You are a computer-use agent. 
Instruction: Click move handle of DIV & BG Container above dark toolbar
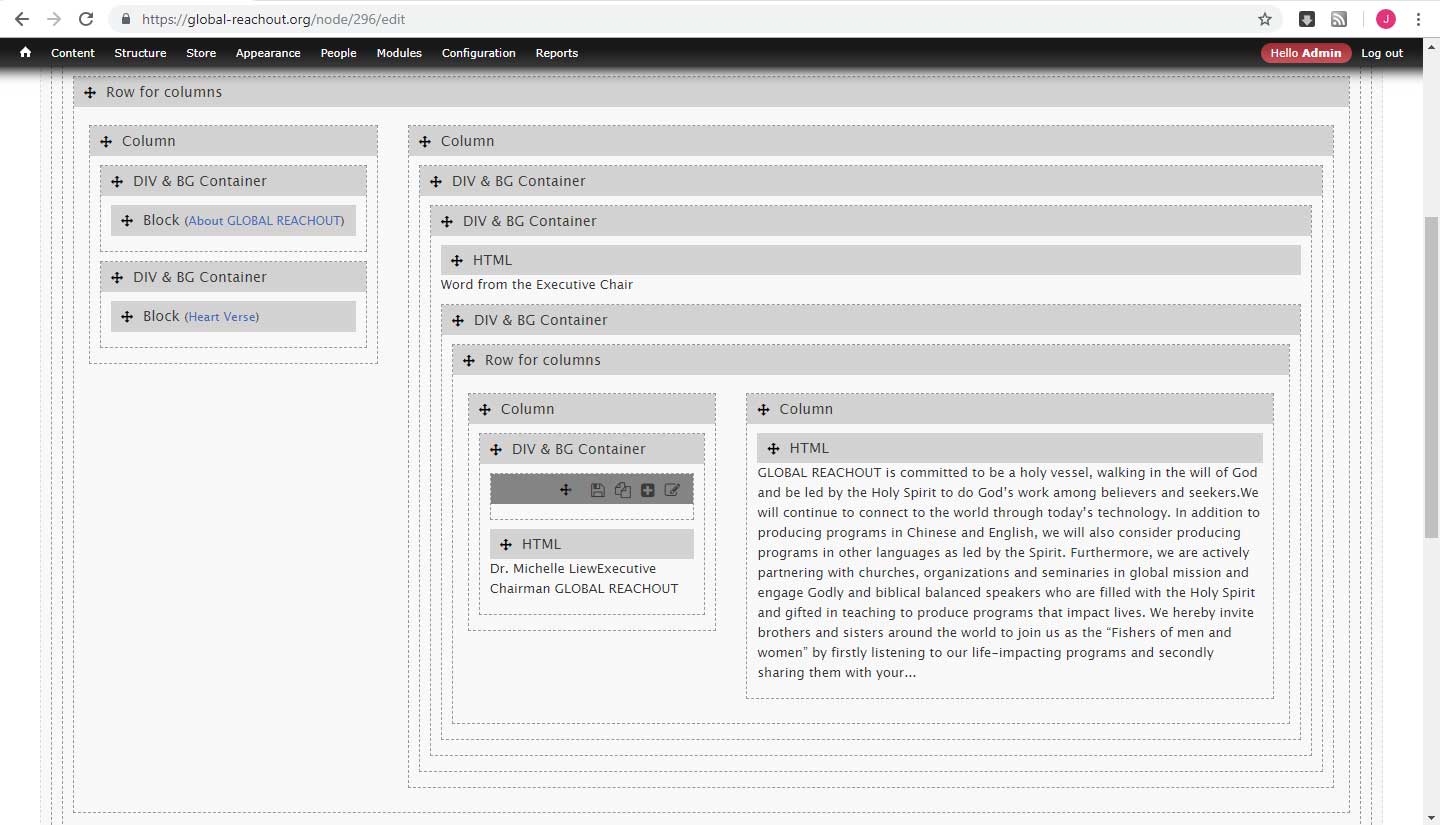coord(496,450)
